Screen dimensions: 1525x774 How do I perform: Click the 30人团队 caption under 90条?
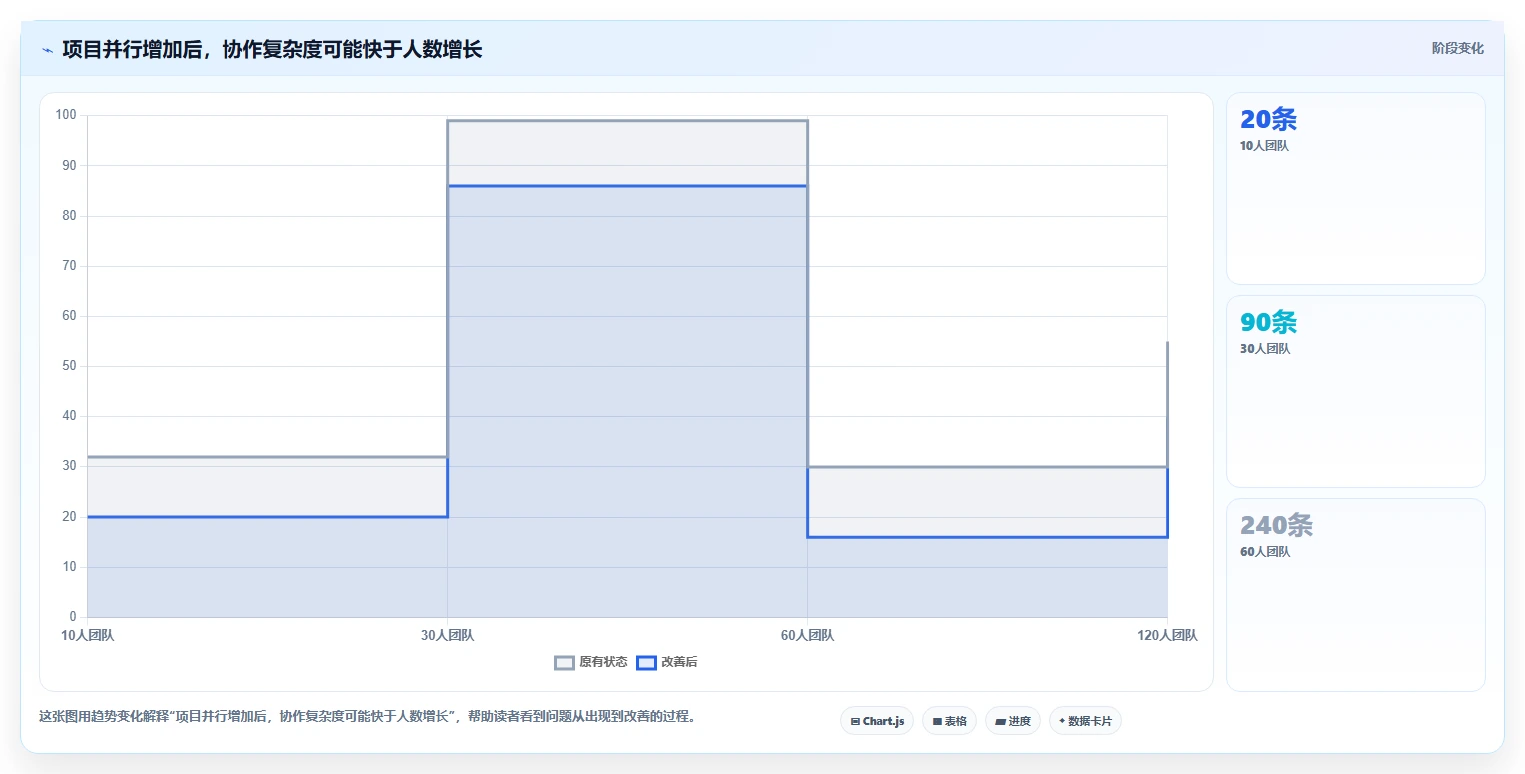point(1265,349)
